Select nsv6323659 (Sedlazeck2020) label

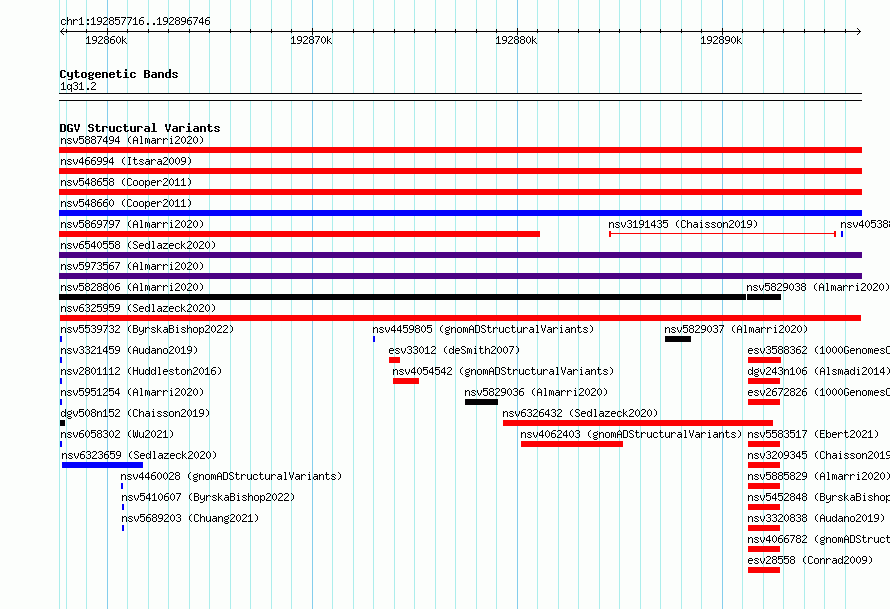click(139, 455)
